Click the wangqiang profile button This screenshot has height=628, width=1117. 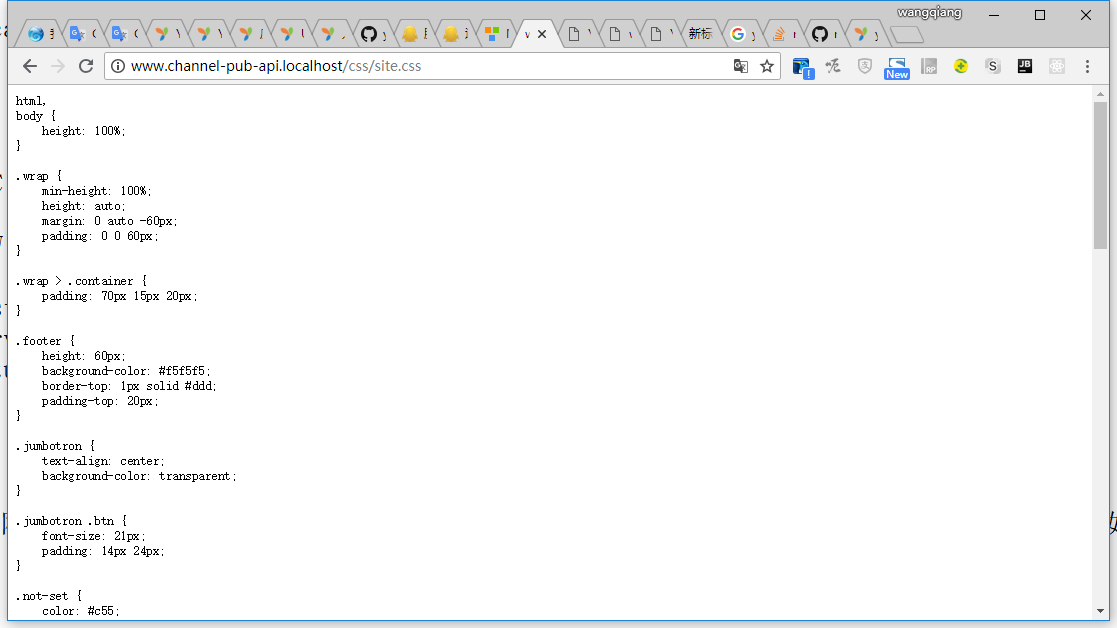coord(929,12)
